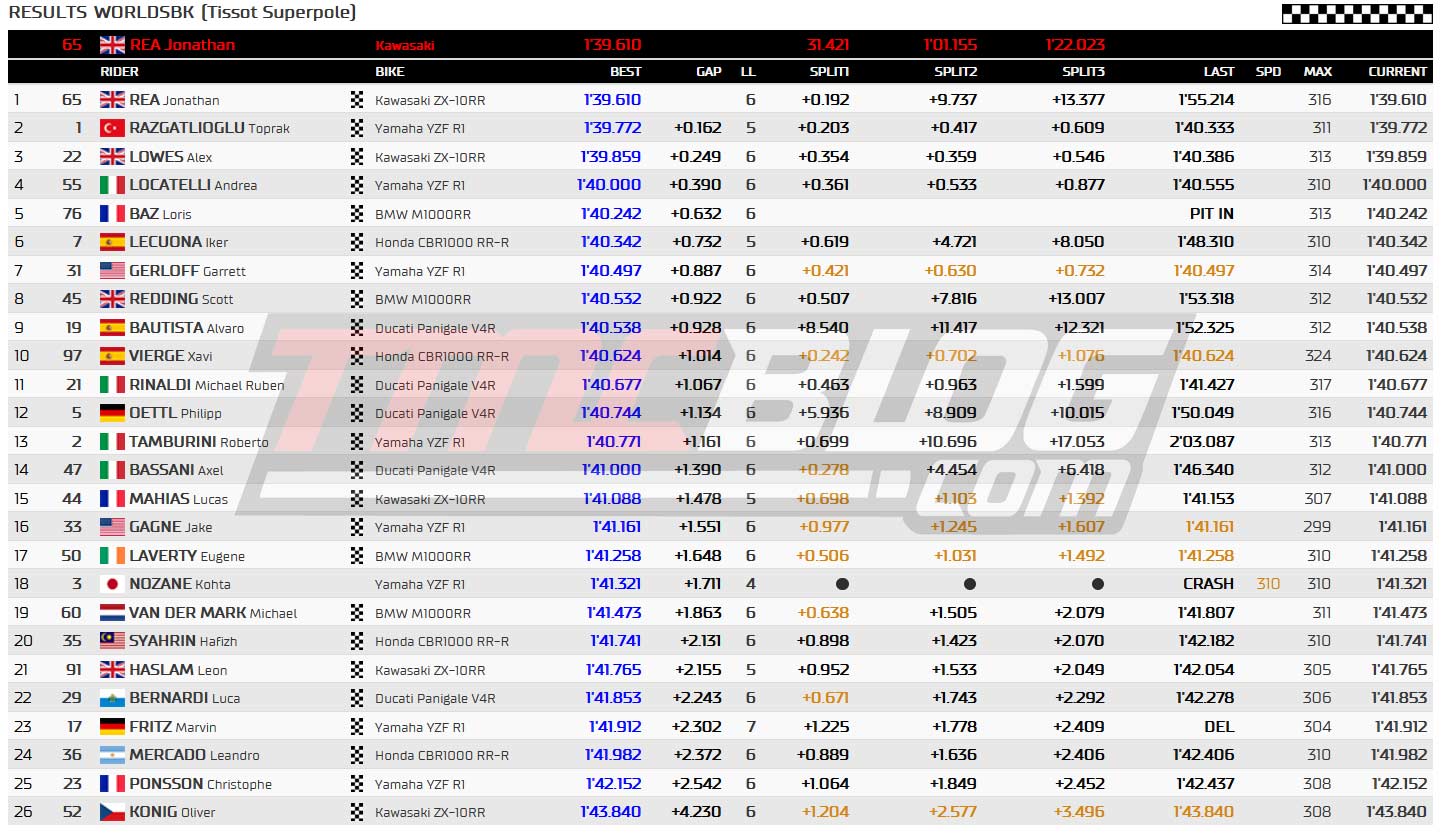Click the BEST column header
The image size is (1446, 836).
pos(626,72)
